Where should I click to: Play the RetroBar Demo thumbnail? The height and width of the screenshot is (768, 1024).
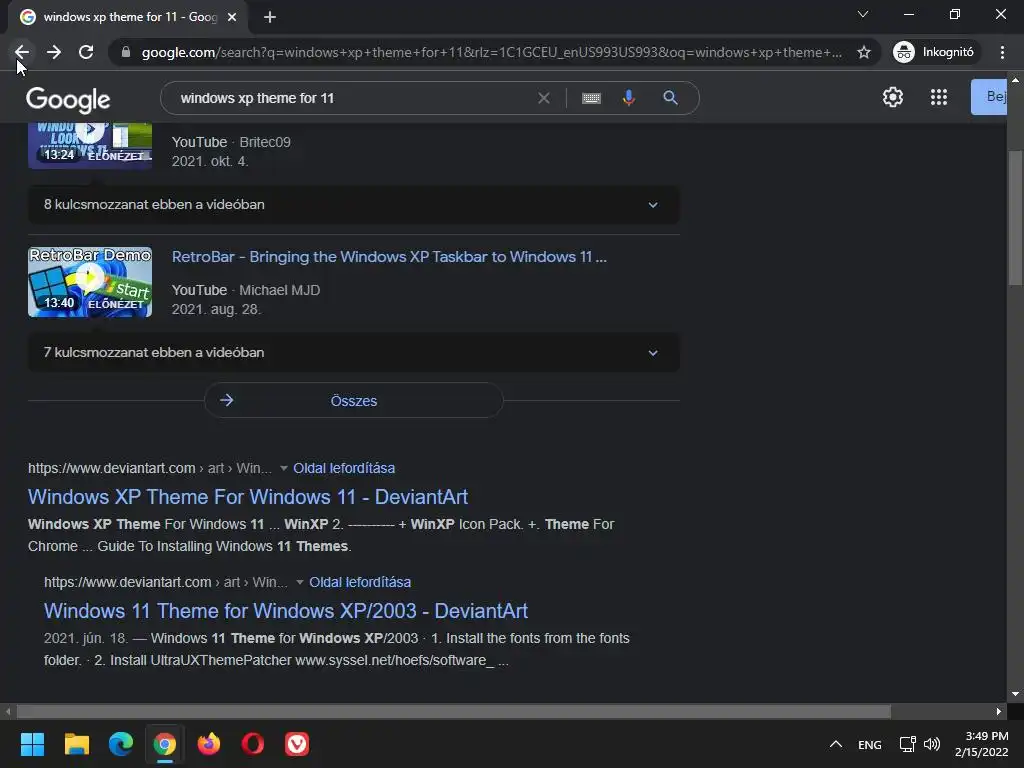(x=90, y=282)
